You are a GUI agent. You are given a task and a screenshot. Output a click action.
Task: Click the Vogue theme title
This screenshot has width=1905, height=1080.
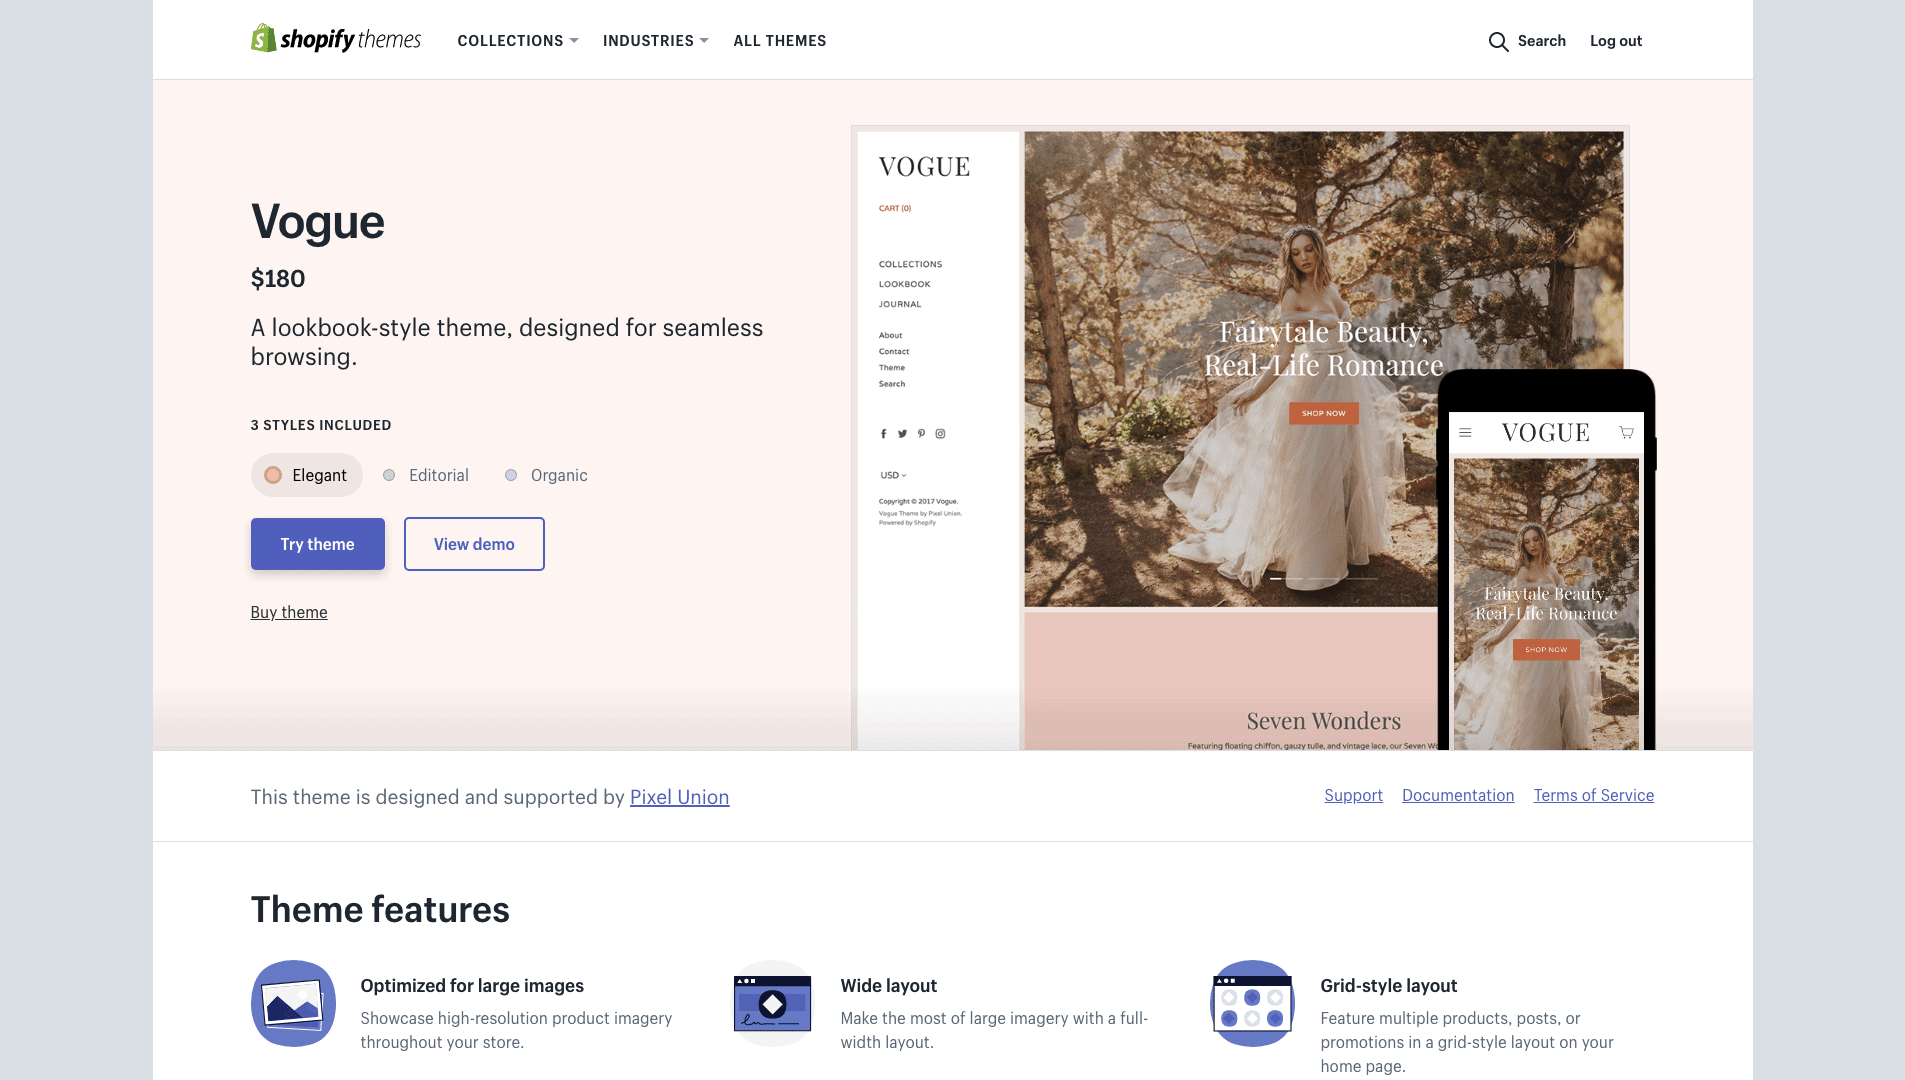317,222
